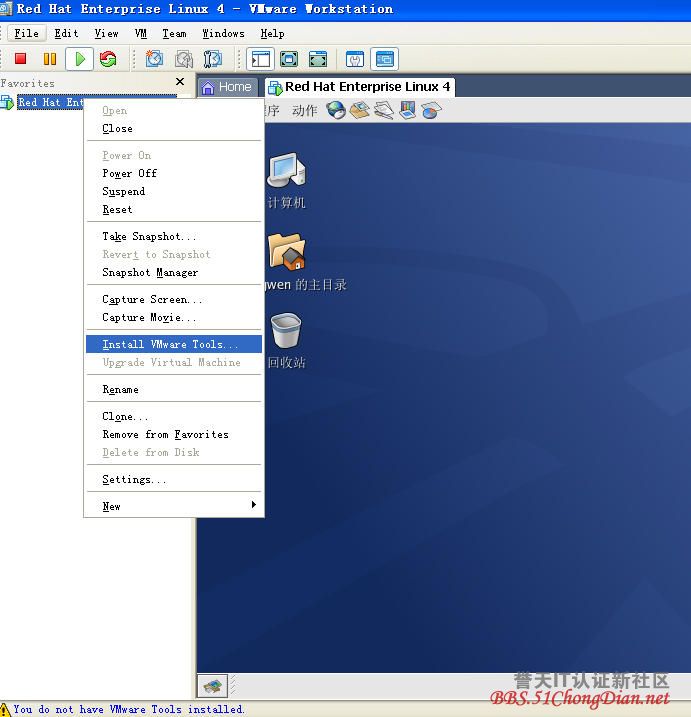The image size is (691, 717).
Task: Click the VMware Tools not installed warning
Action: click(x=128, y=709)
